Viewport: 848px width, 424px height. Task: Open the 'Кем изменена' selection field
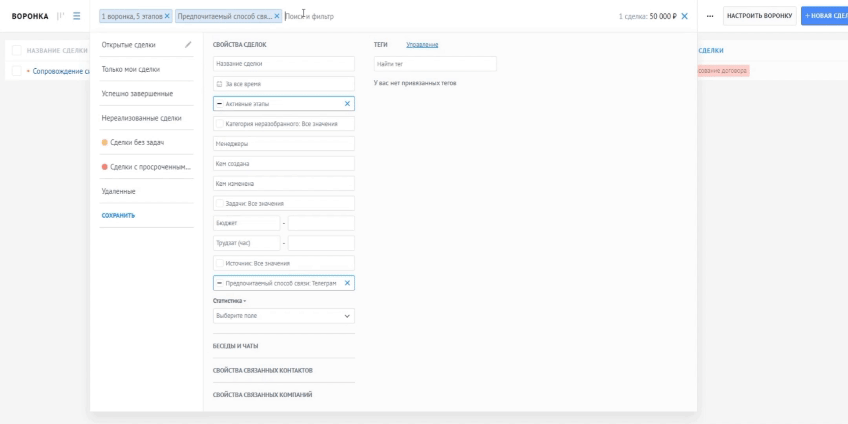pyautogui.click(x=284, y=183)
